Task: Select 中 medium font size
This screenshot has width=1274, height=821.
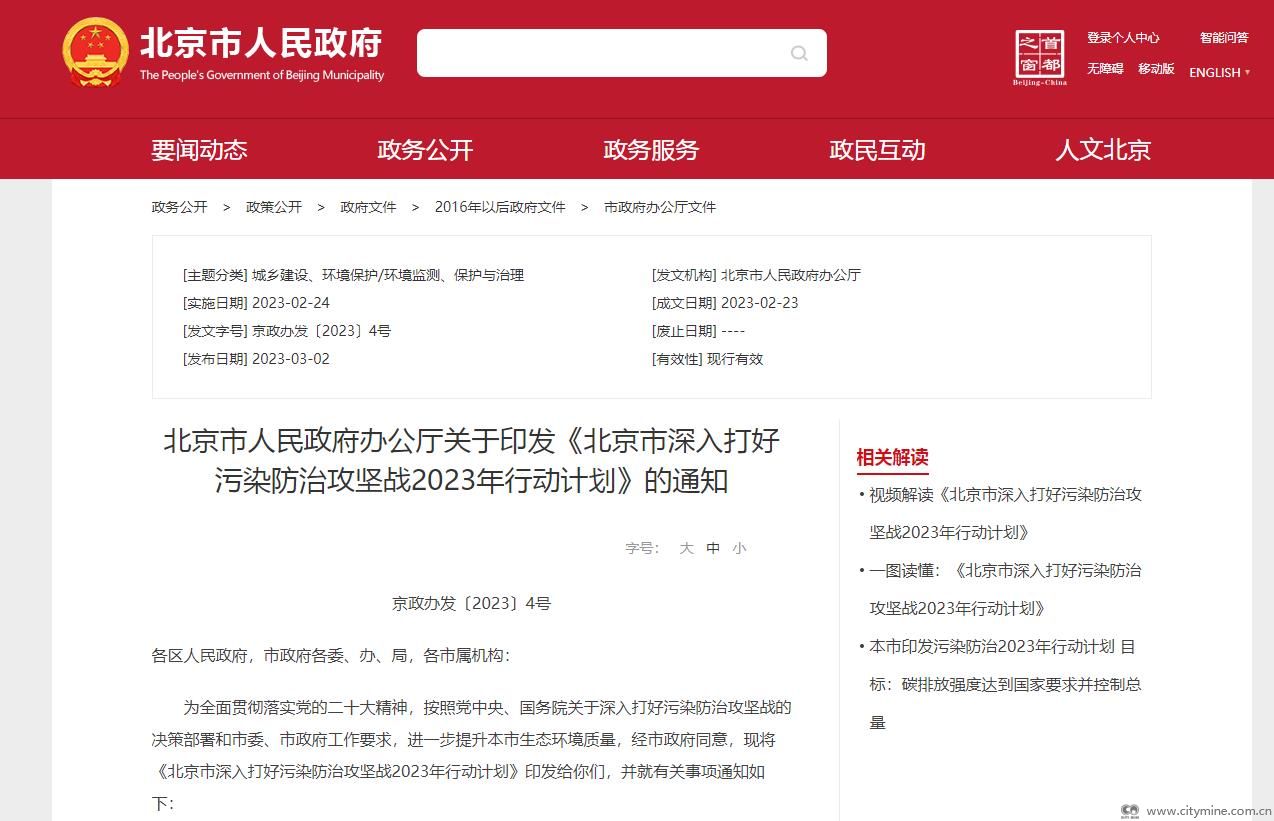Action: [x=713, y=548]
